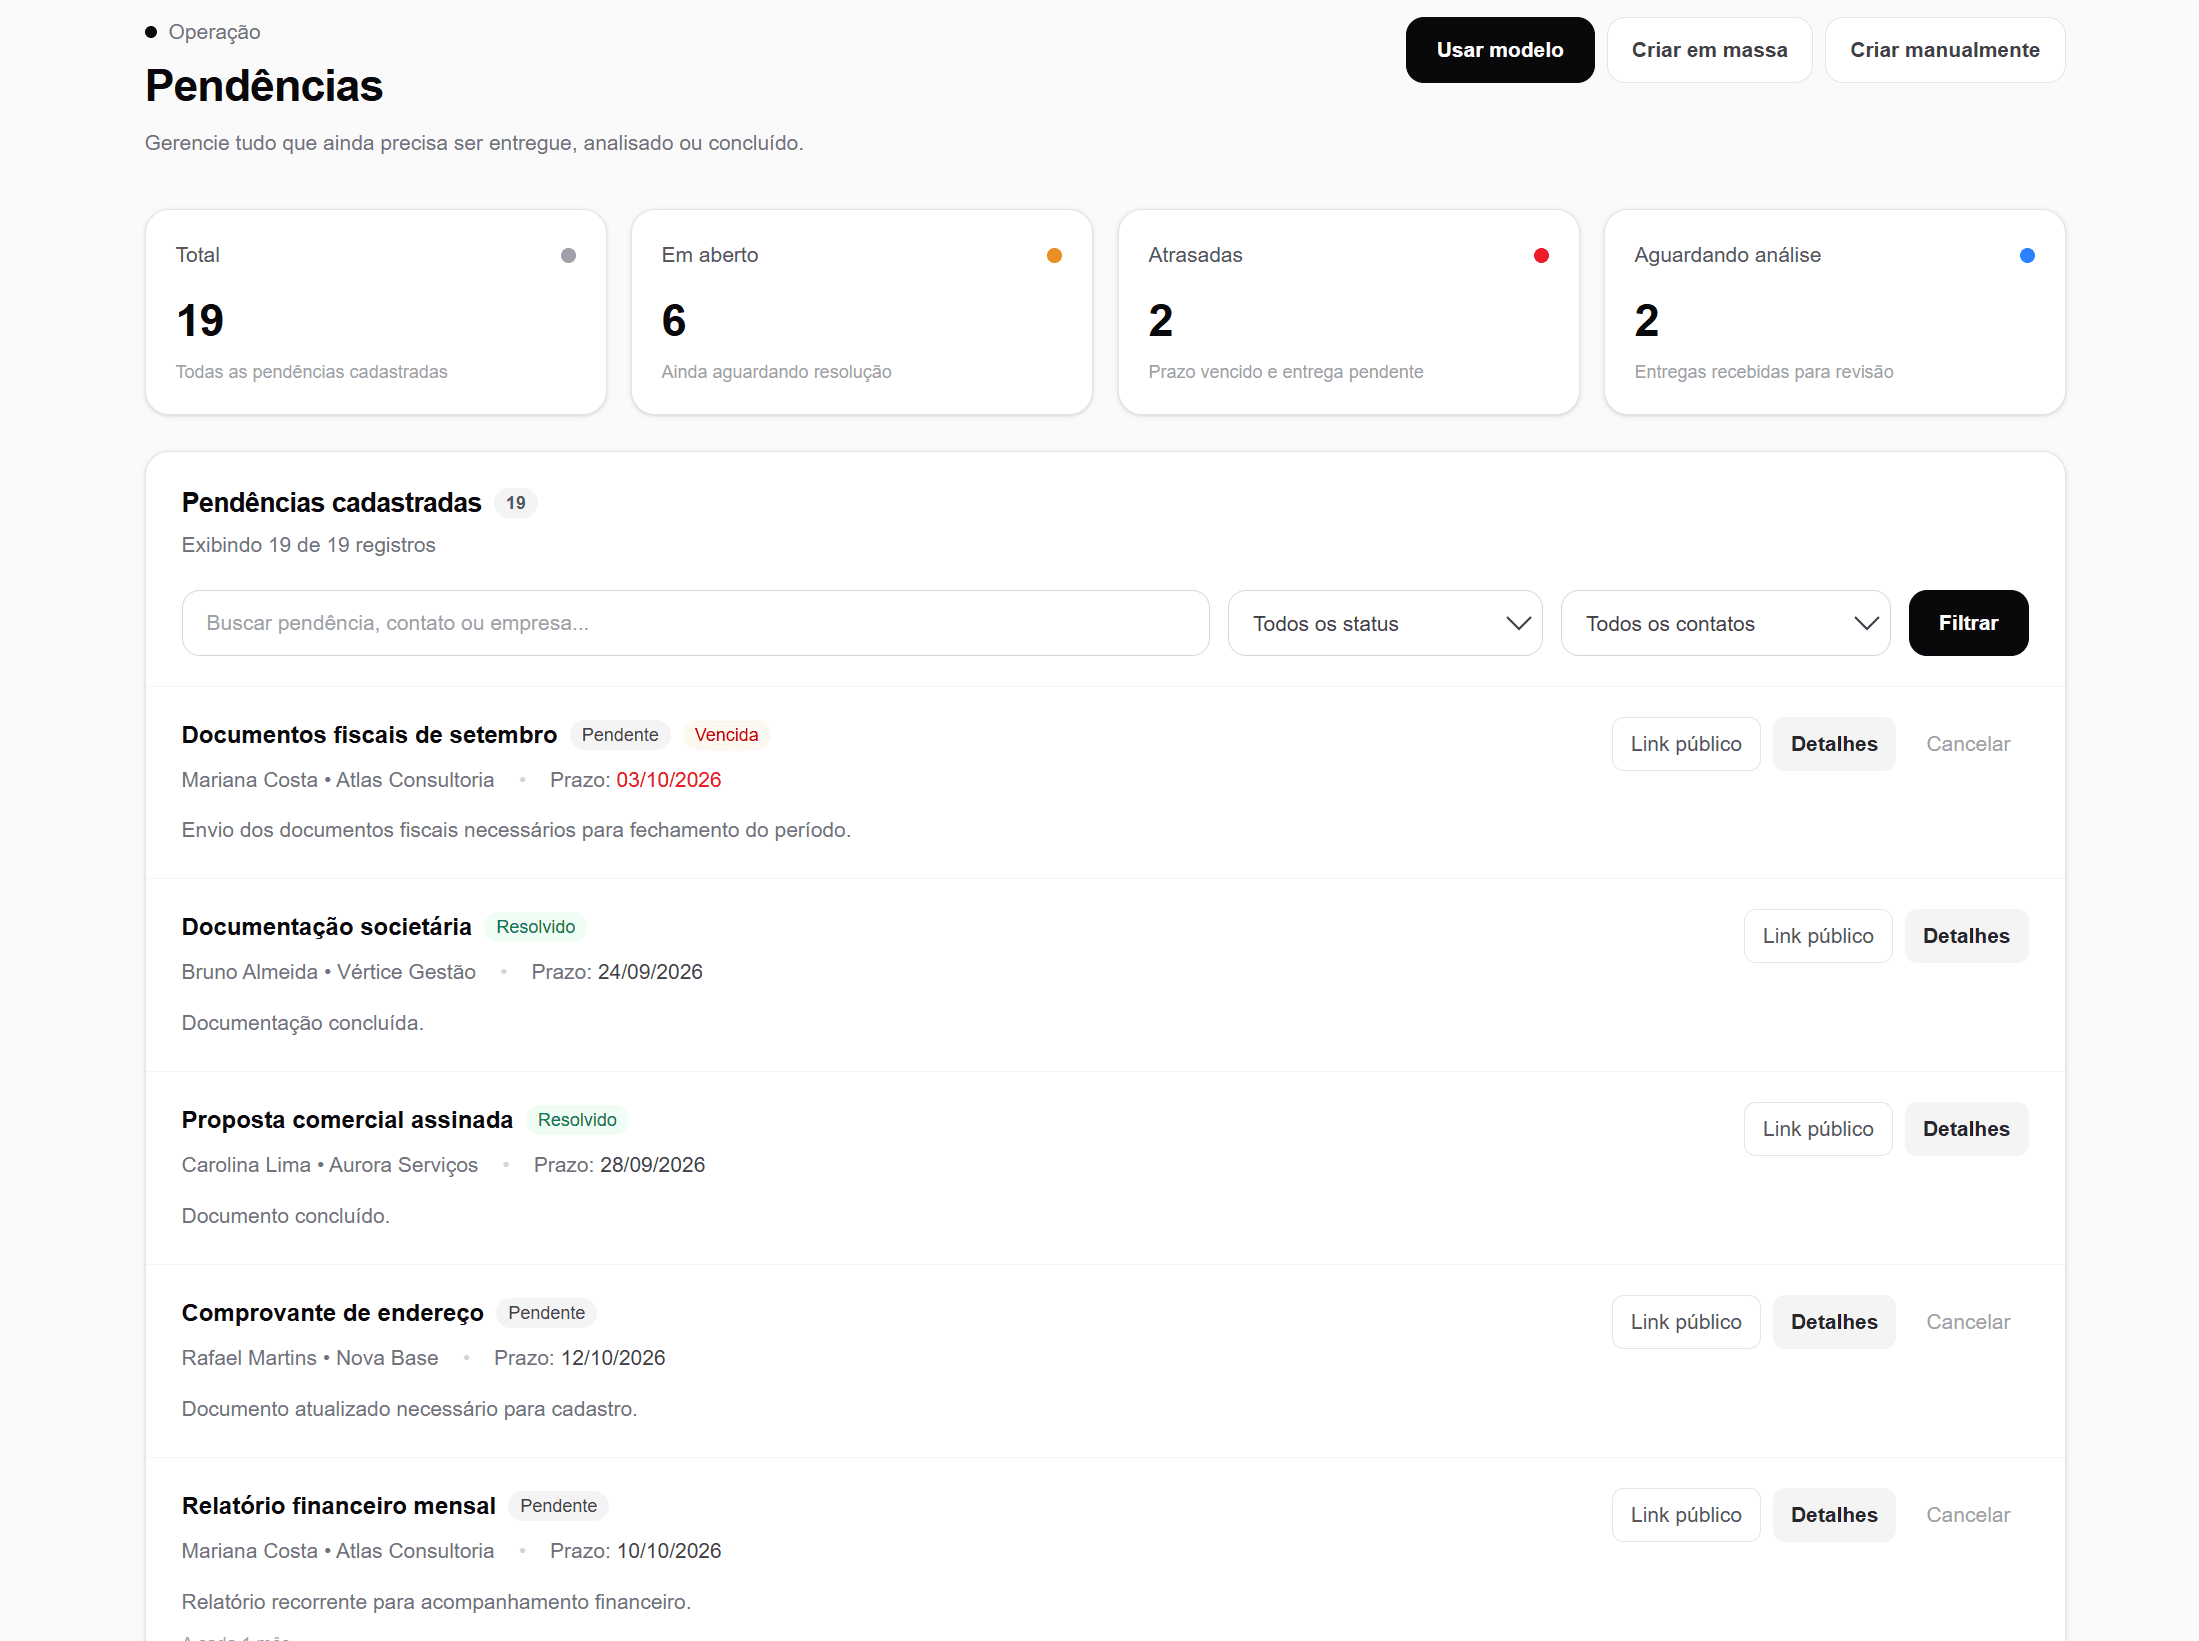View Detalhes of Documentos fiscais de setembro
Image resolution: width=2199 pixels, height=1641 pixels.
point(1834,744)
